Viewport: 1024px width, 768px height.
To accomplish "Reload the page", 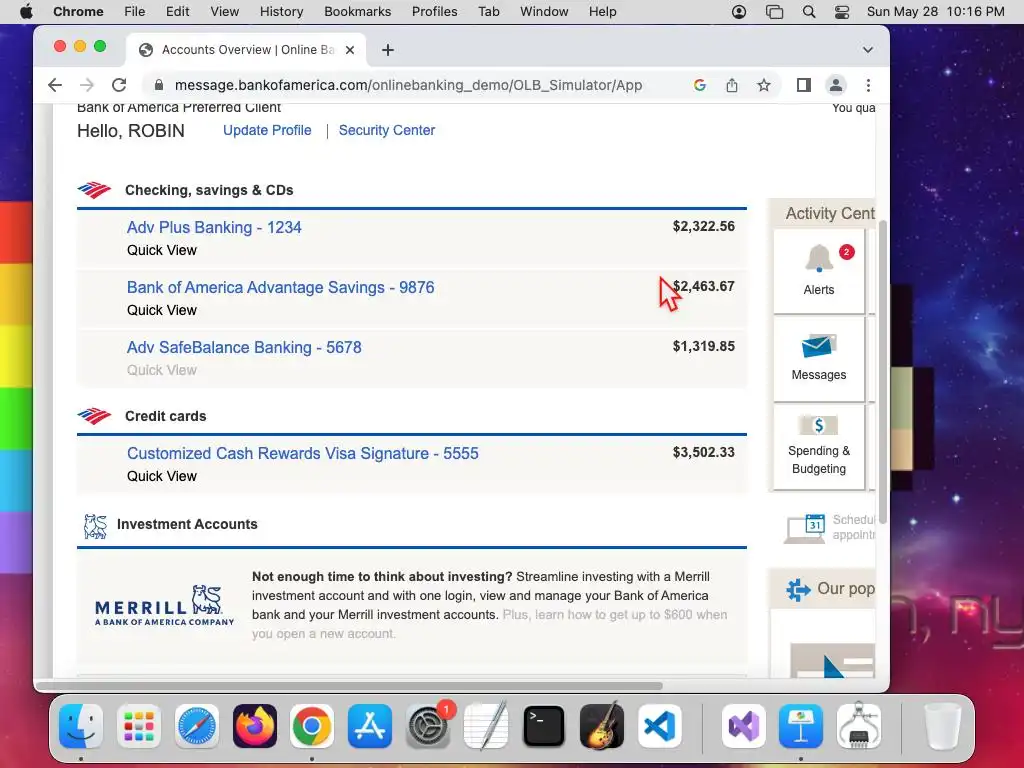I will (119, 85).
